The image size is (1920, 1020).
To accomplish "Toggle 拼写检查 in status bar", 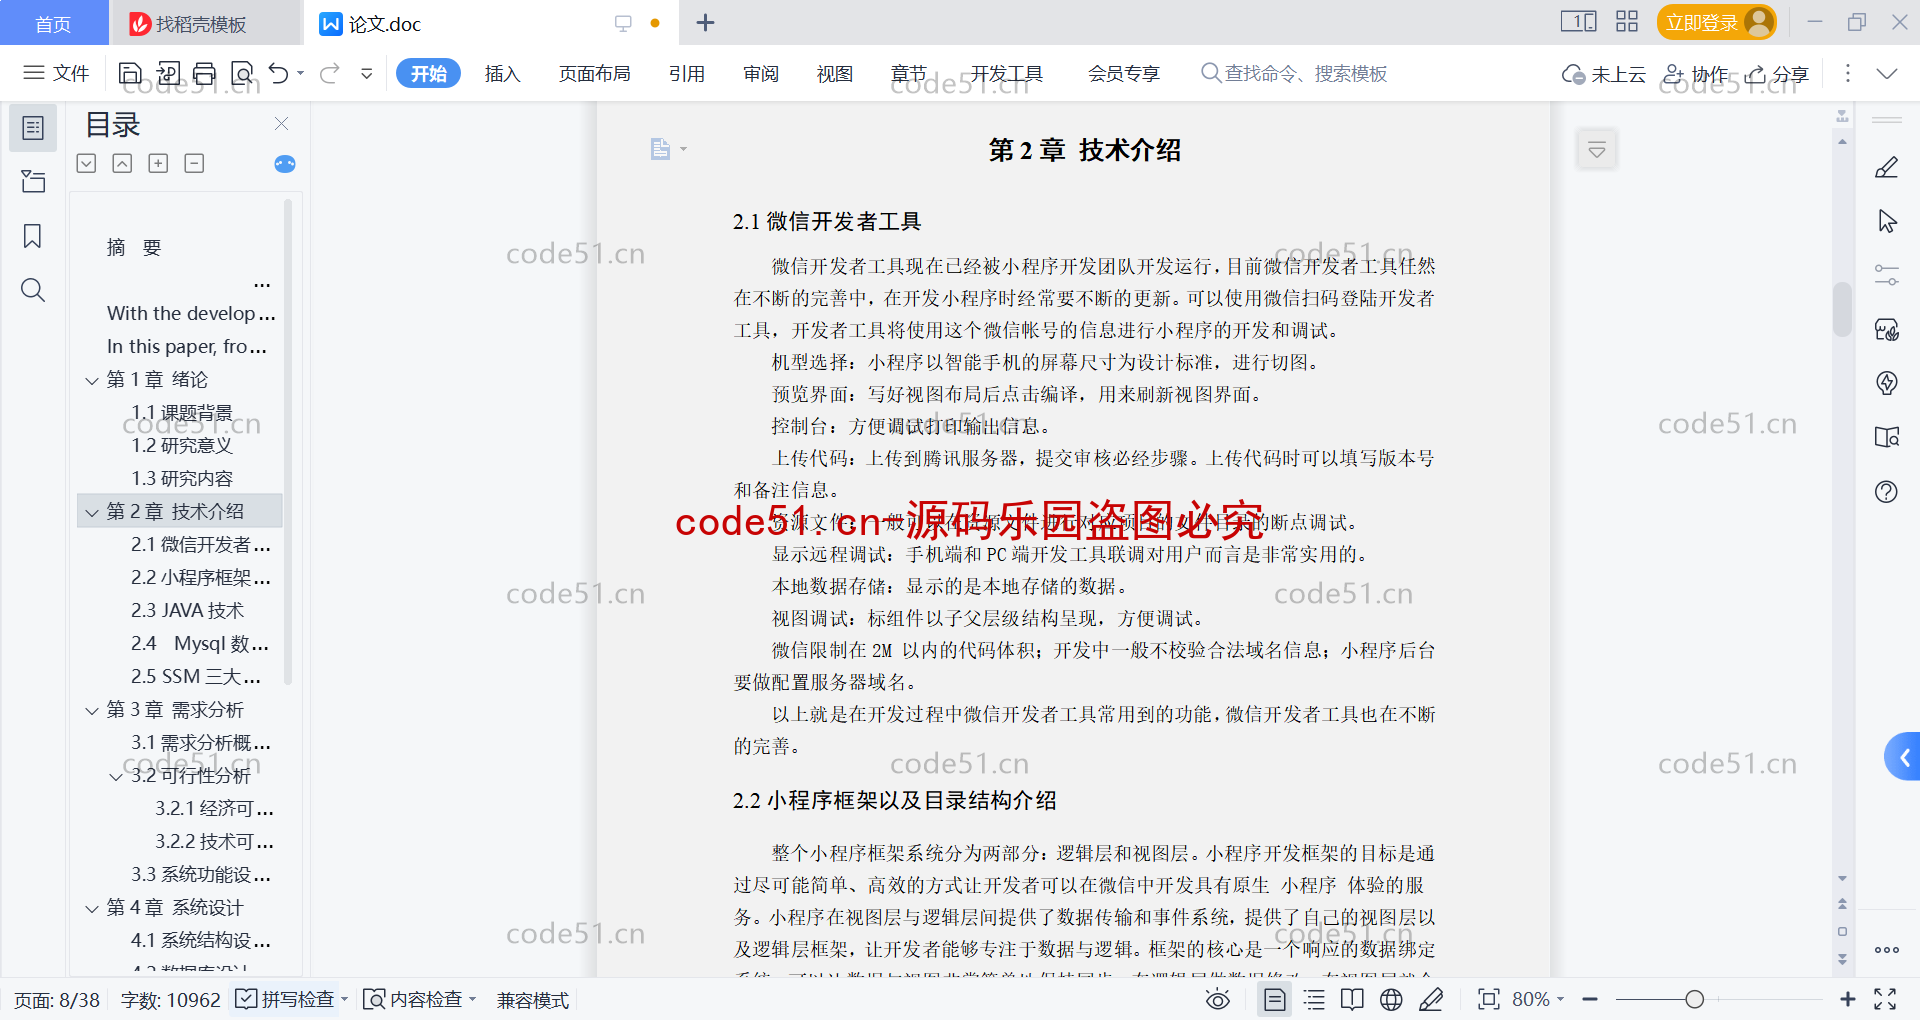I will (284, 999).
